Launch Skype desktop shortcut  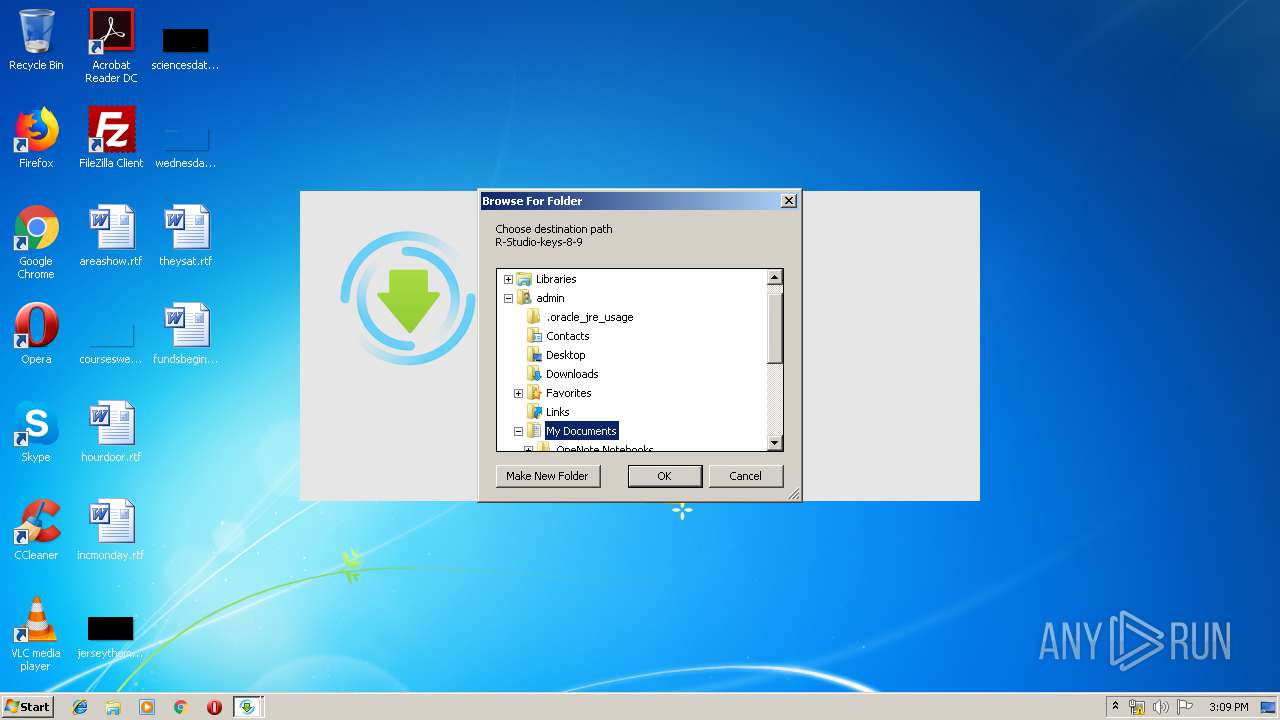tap(36, 432)
